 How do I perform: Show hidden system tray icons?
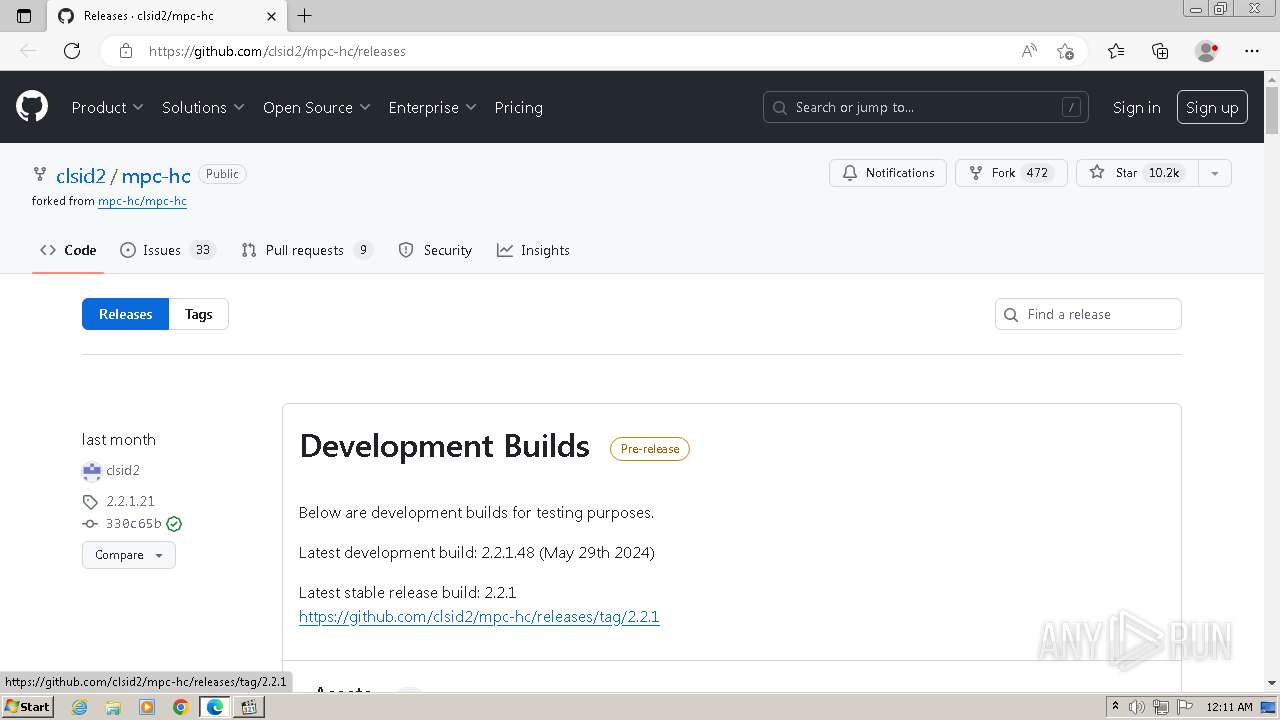pos(1115,707)
